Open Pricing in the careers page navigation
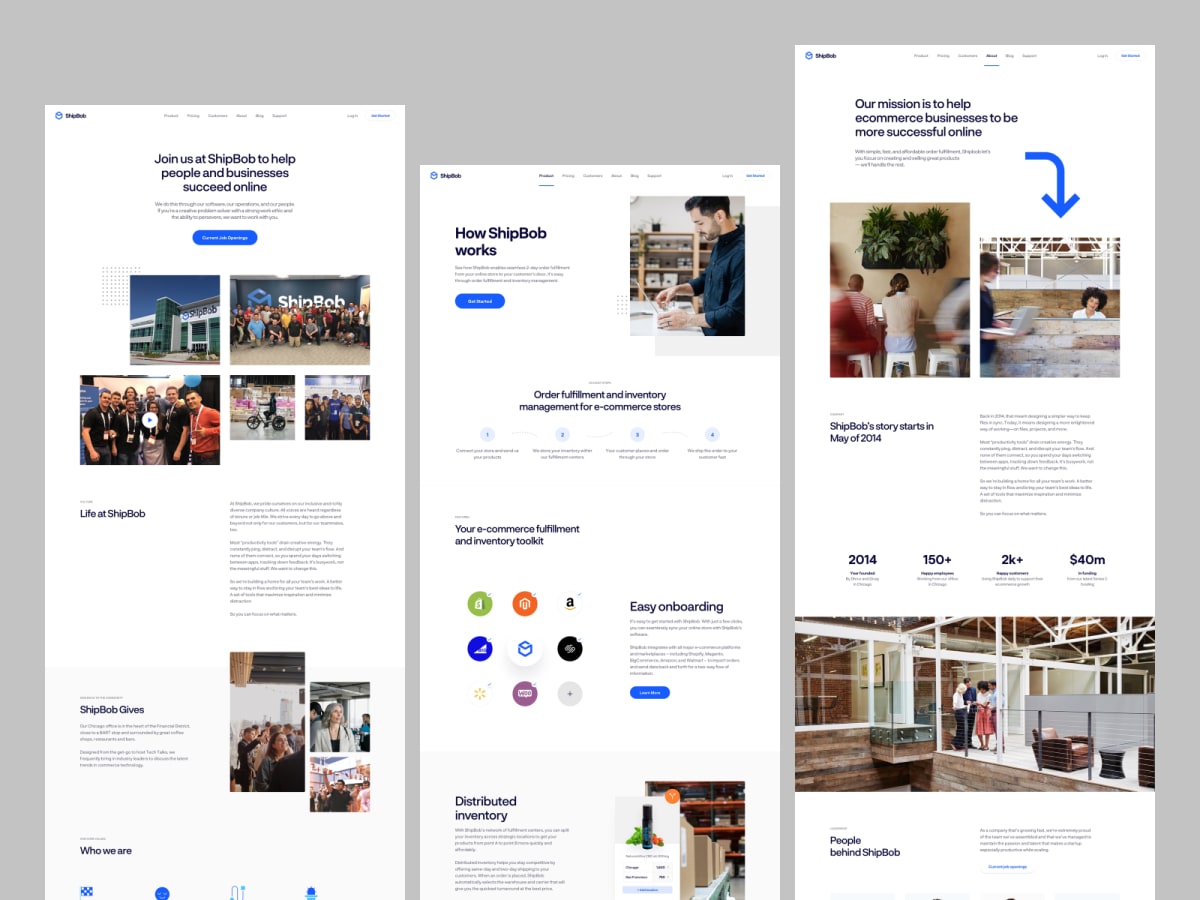The width and height of the screenshot is (1200, 900). 193,116
